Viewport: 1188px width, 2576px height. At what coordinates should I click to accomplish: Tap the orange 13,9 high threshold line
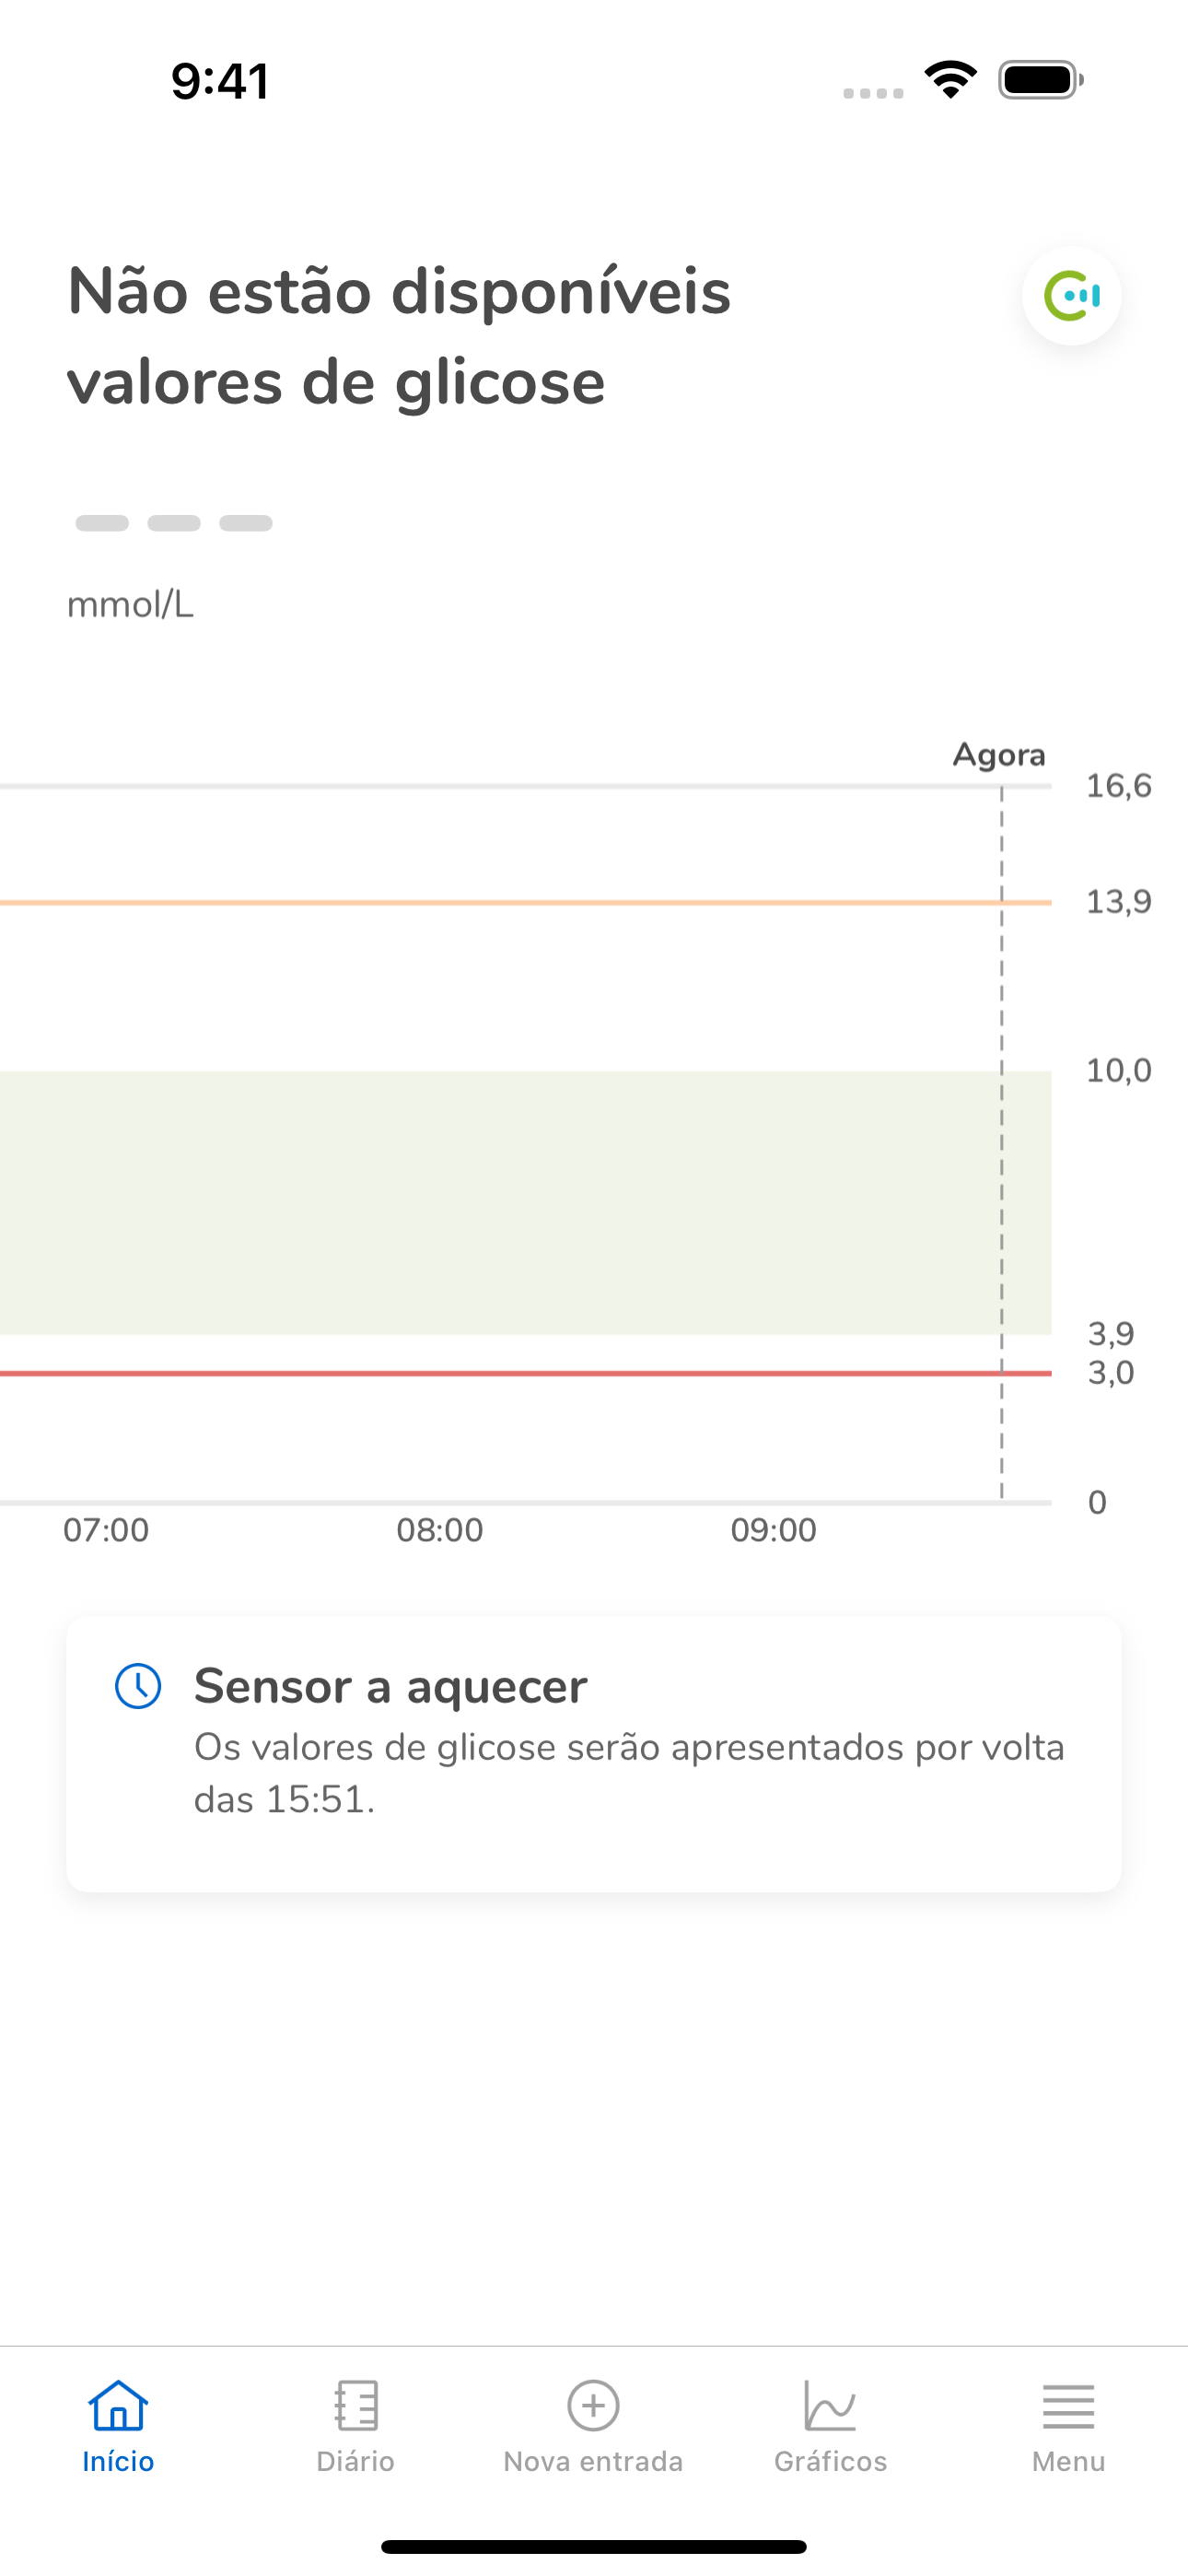click(x=500, y=903)
